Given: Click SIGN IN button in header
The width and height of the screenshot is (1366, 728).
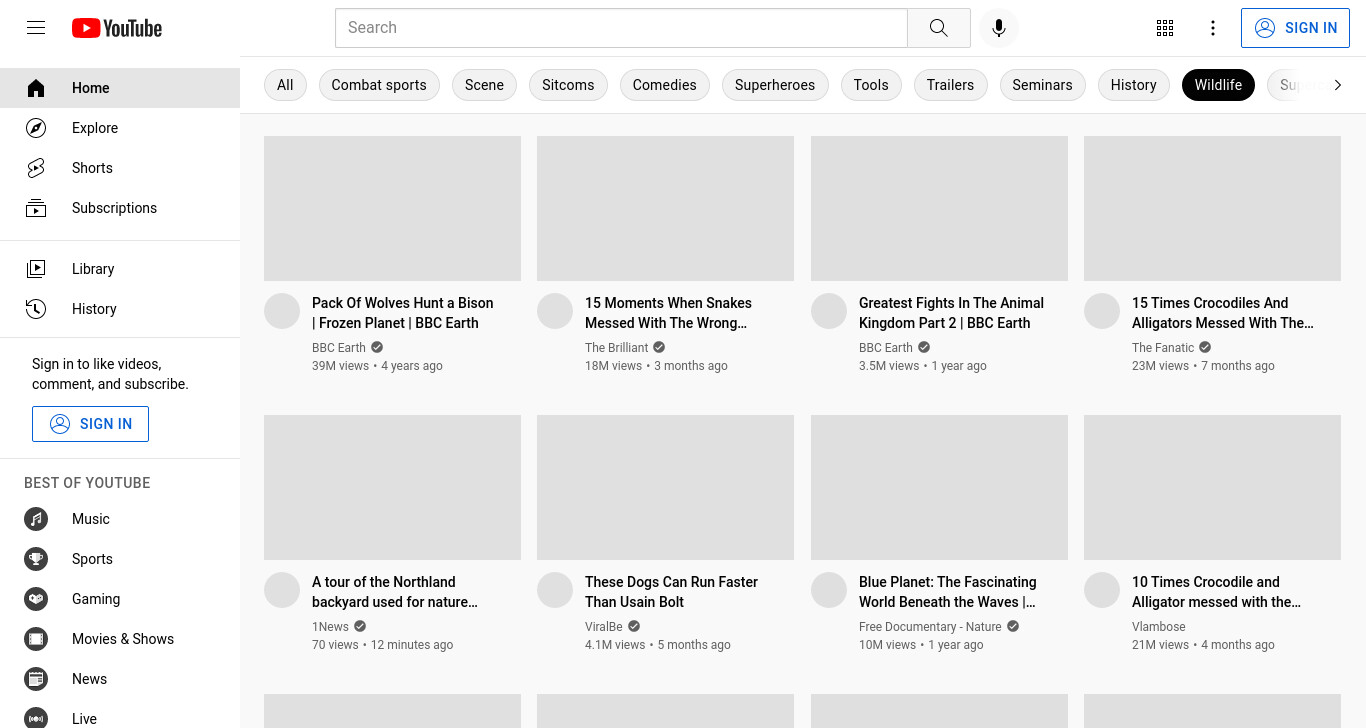Looking at the screenshot, I should (x=1295, y=28).
